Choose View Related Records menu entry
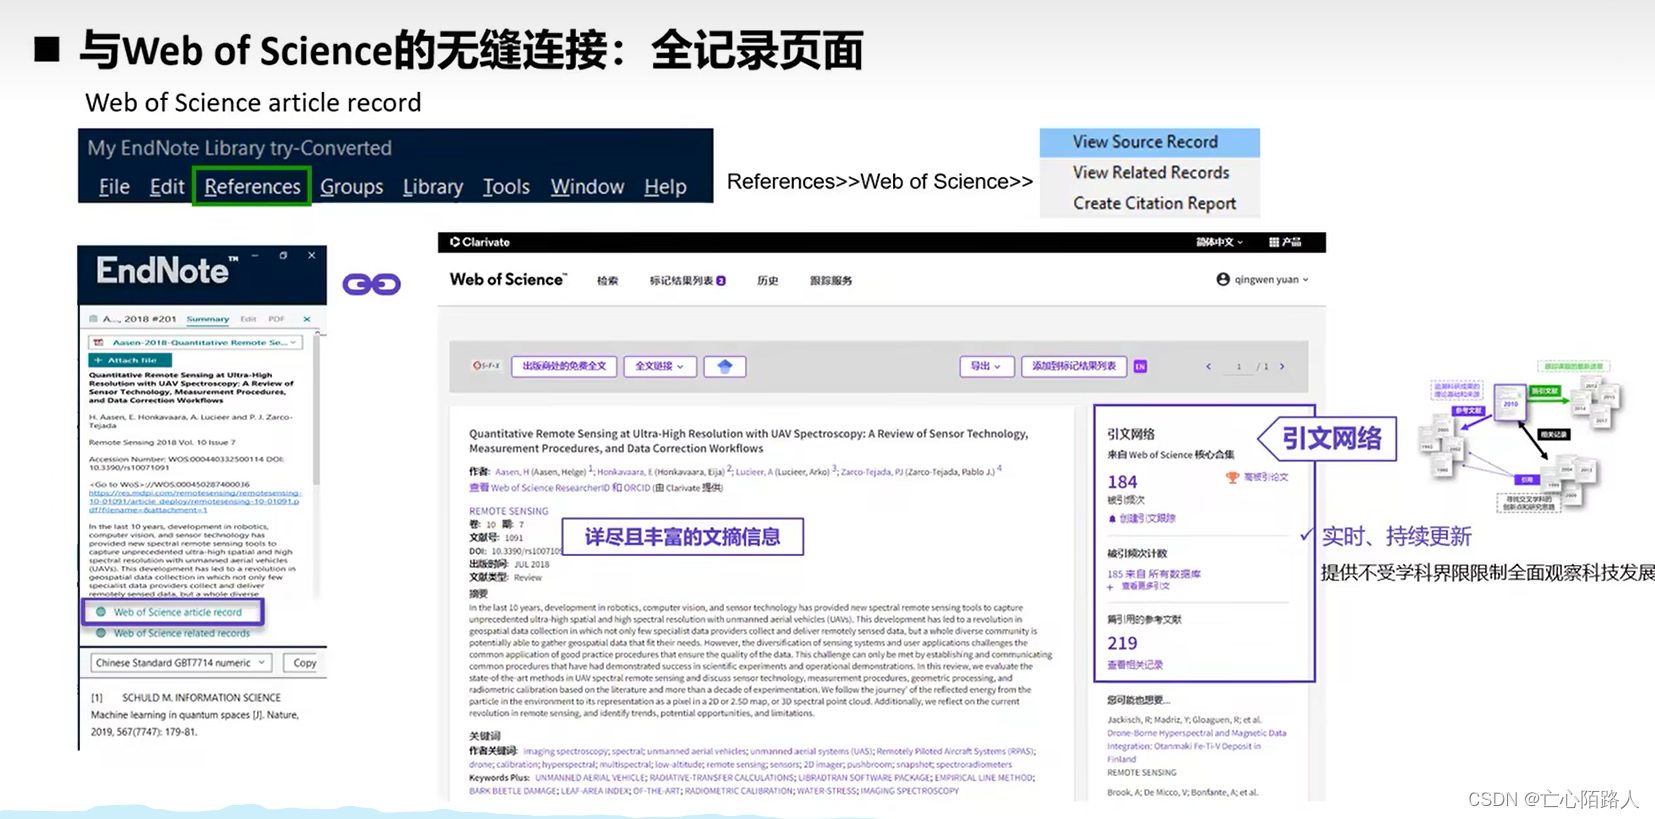This screenshot has height=819, width=1655. coord(1149,173)
